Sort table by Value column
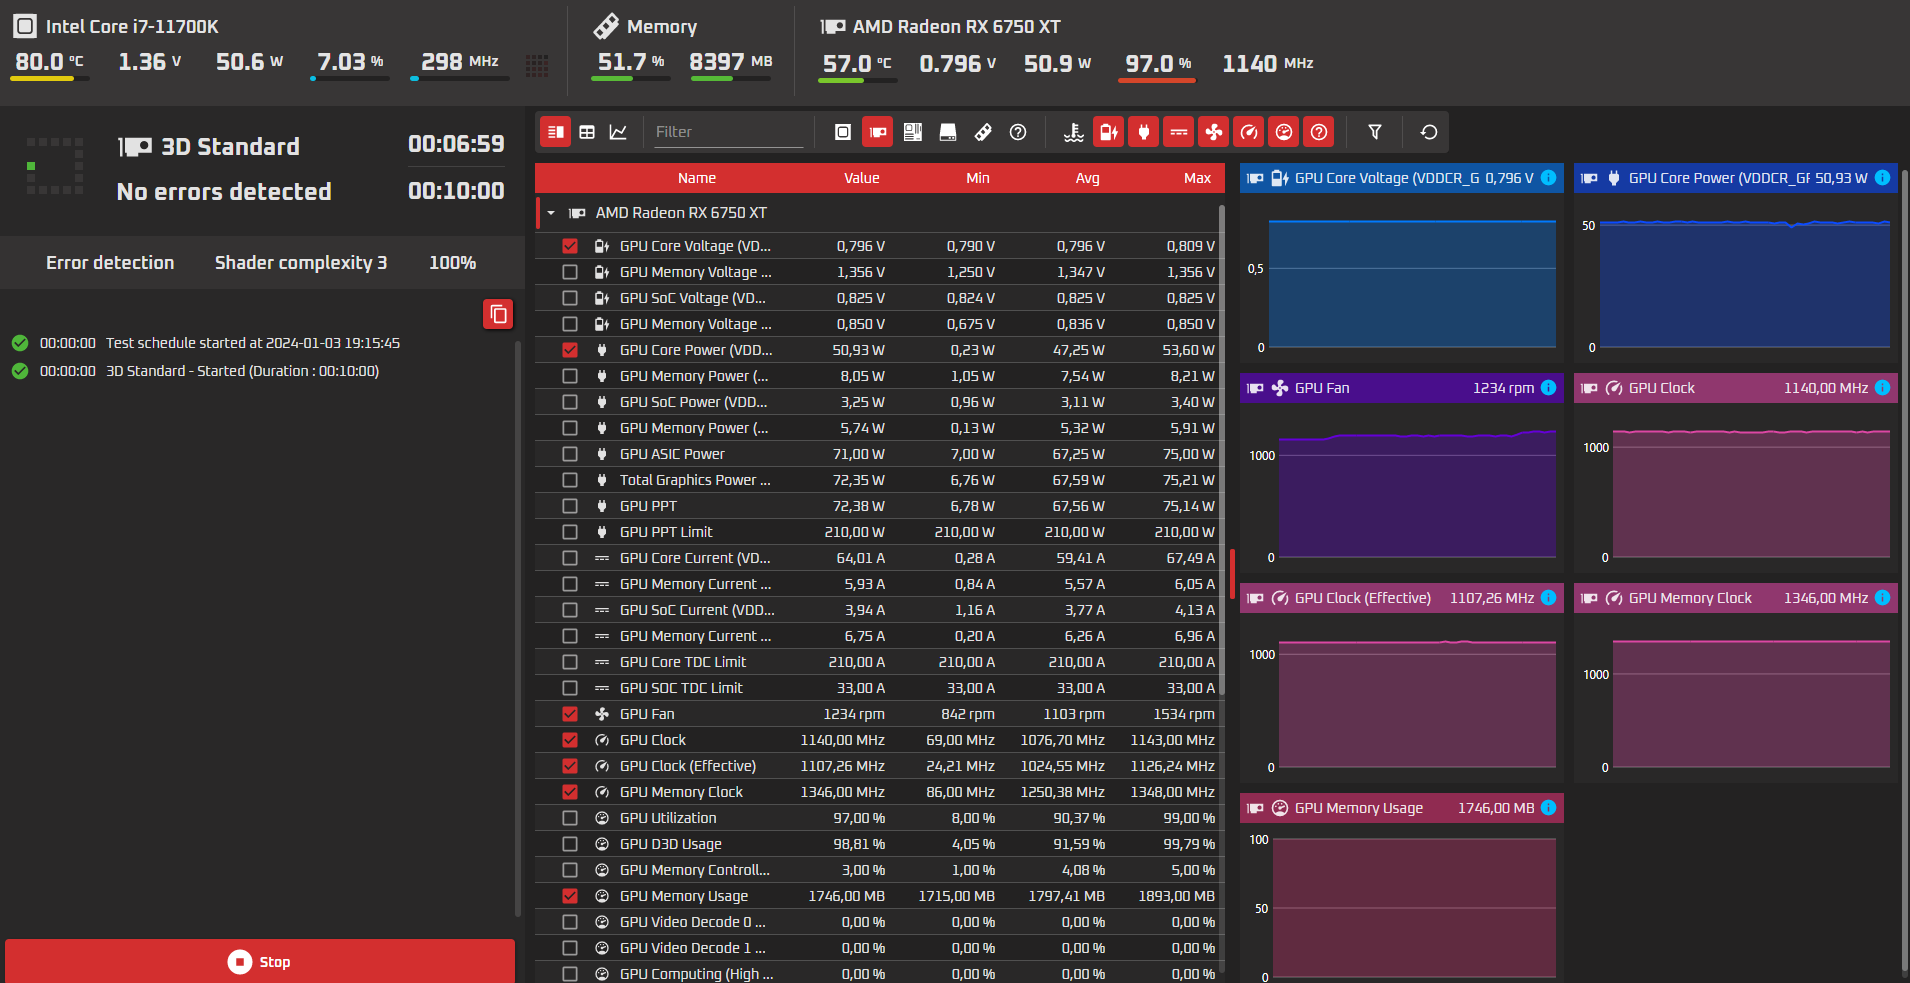 pyautogui.click(x=862, y=178)
